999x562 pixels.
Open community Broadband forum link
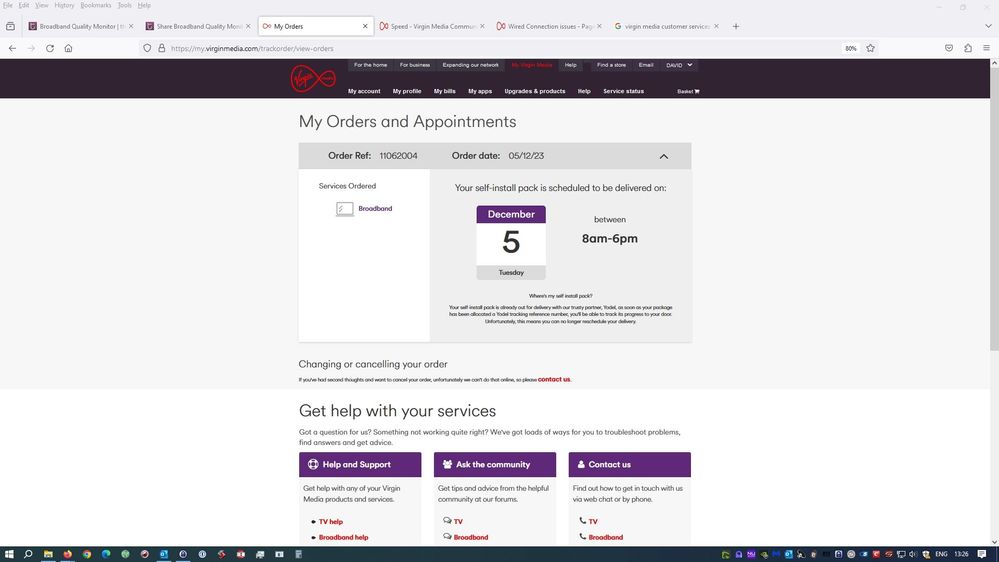470,538
